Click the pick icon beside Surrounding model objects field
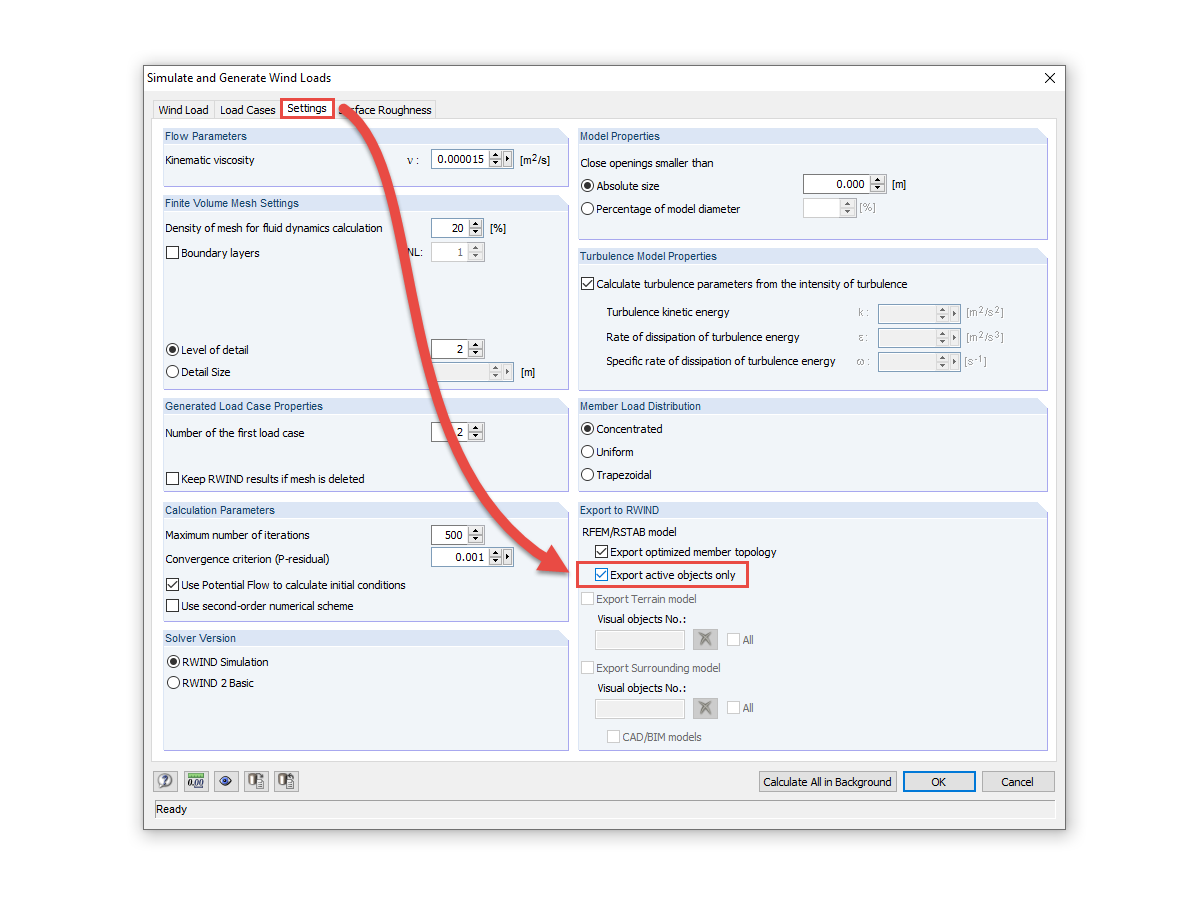This screenshot has width=1200, height=900. [x=705, y=707]
